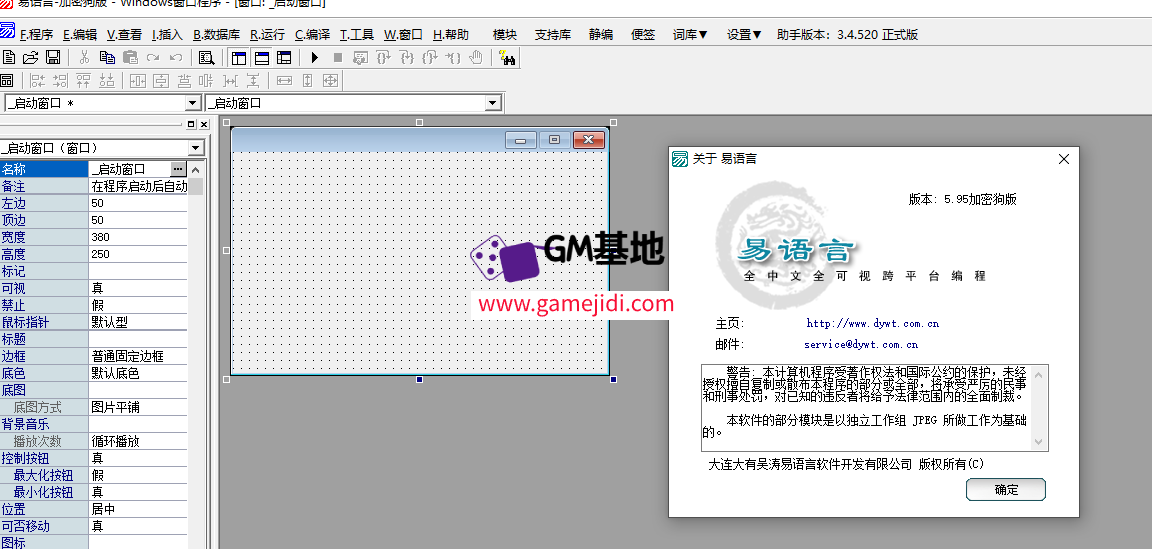
Task: Click the make same width icon
Action: coord(284,80)
